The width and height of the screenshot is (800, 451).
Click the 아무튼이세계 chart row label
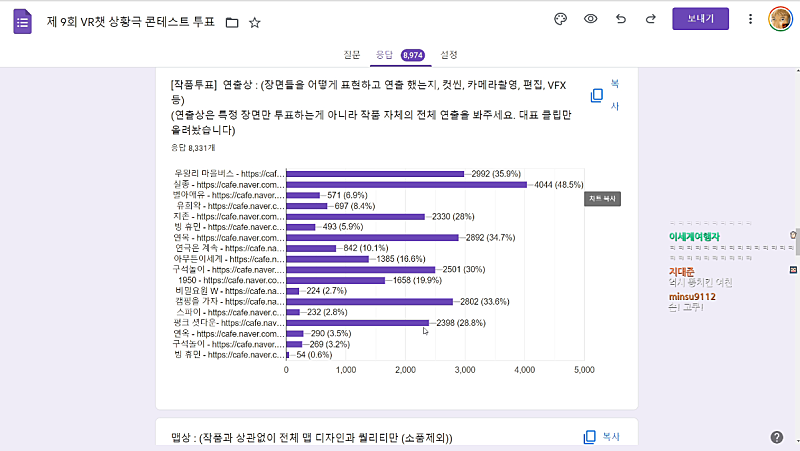[229, 259]
